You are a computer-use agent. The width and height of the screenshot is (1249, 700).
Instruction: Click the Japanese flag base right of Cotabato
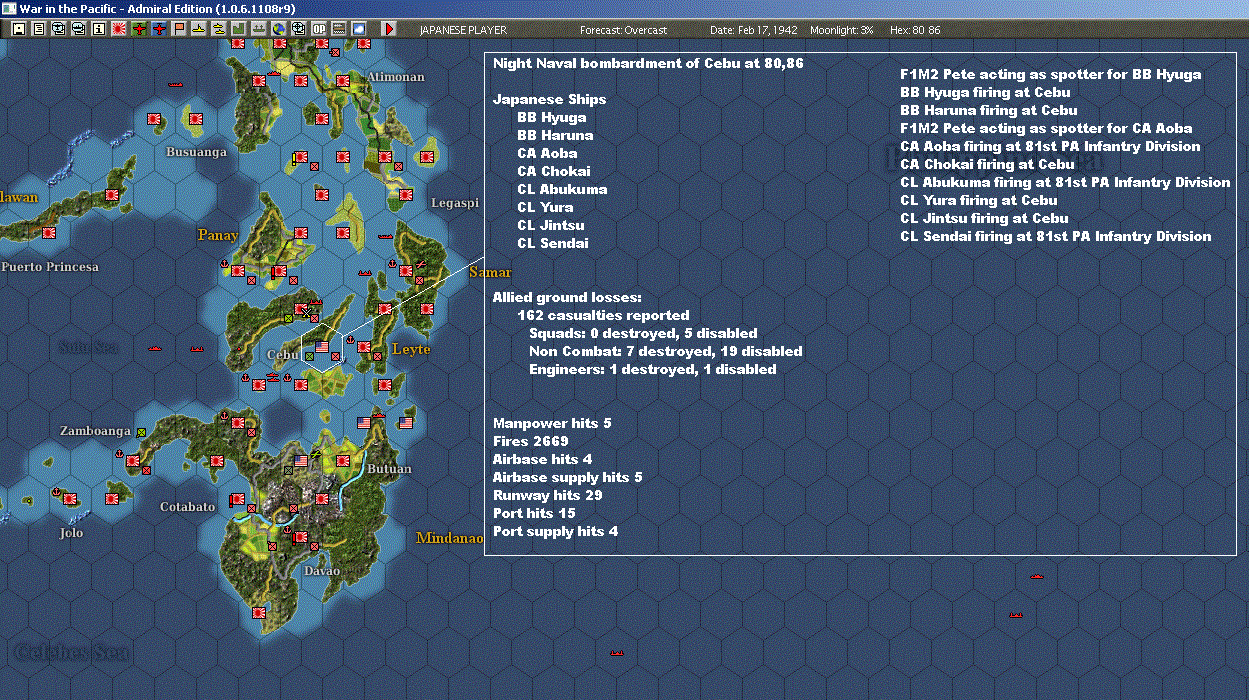coord(238,499)
